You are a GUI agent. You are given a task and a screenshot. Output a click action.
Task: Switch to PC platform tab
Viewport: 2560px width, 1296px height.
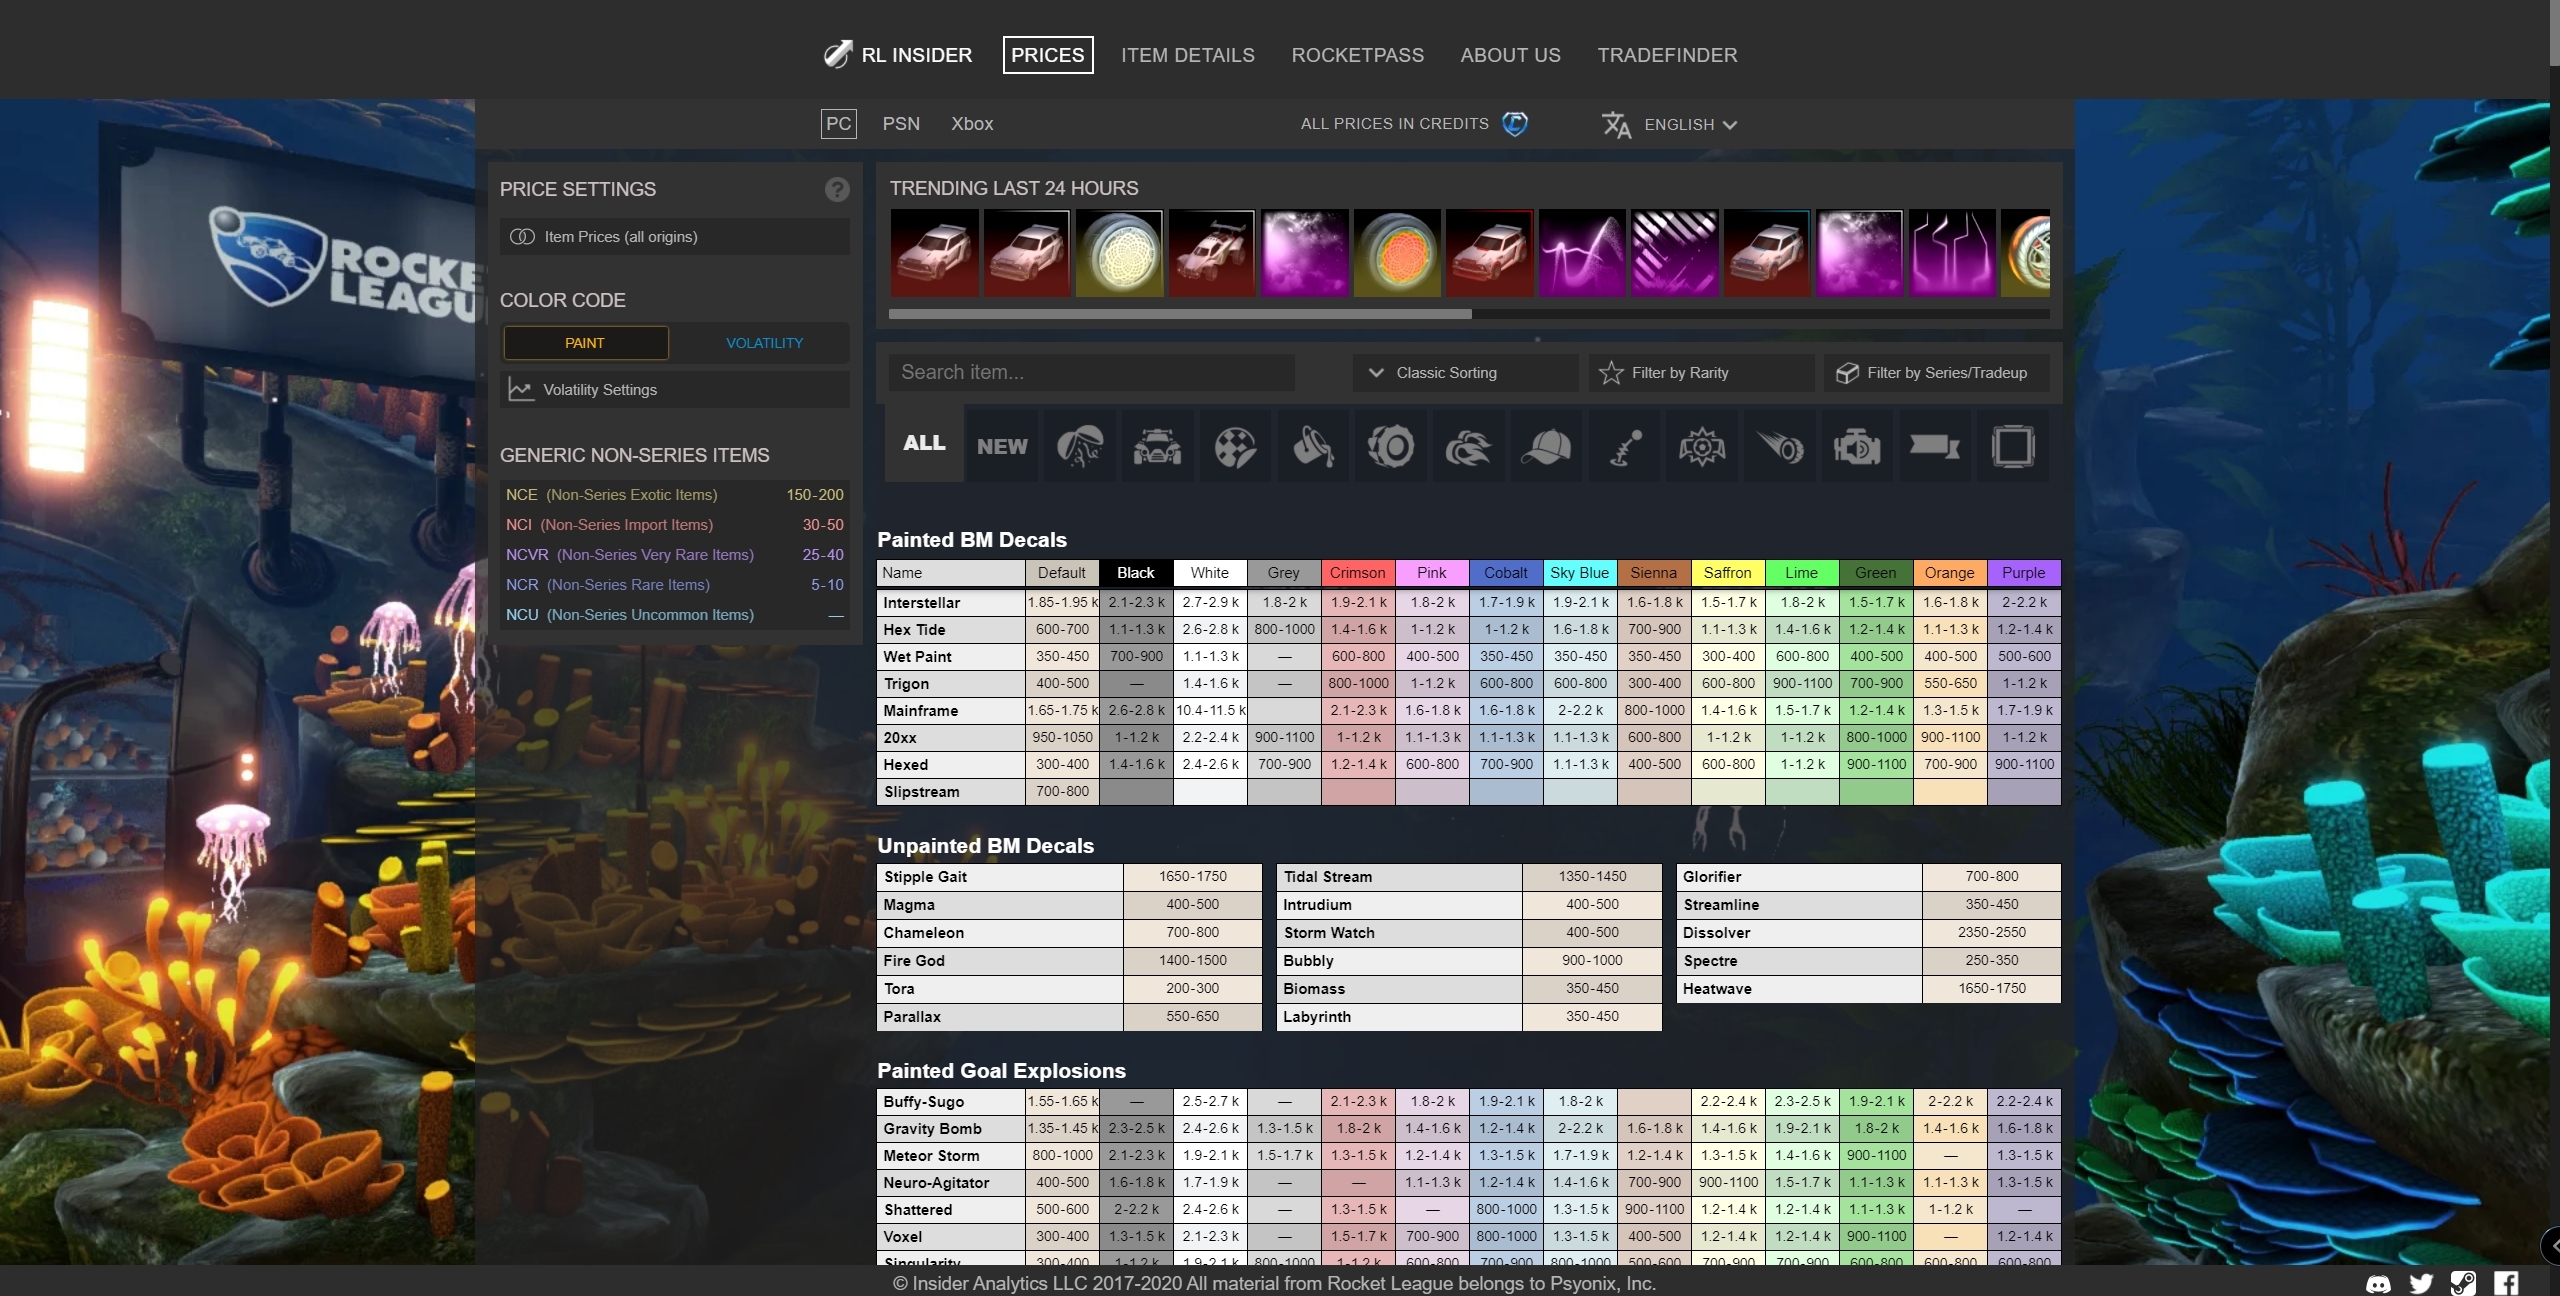click(840, 122)
